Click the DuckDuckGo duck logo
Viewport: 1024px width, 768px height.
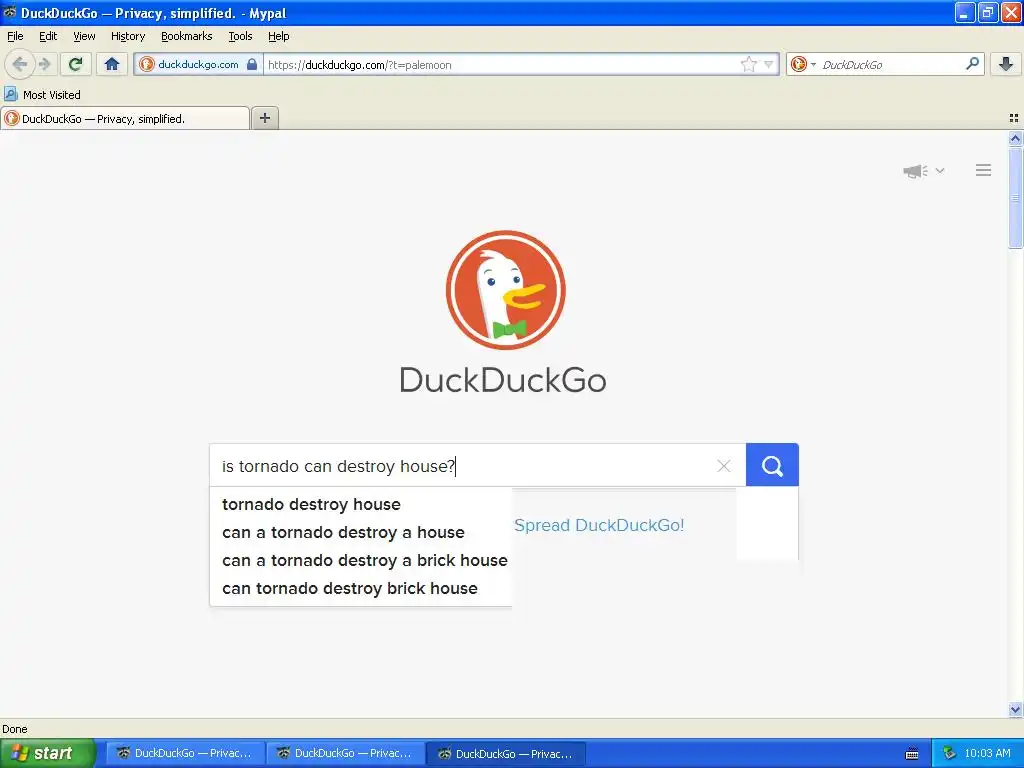click(505, 290)
